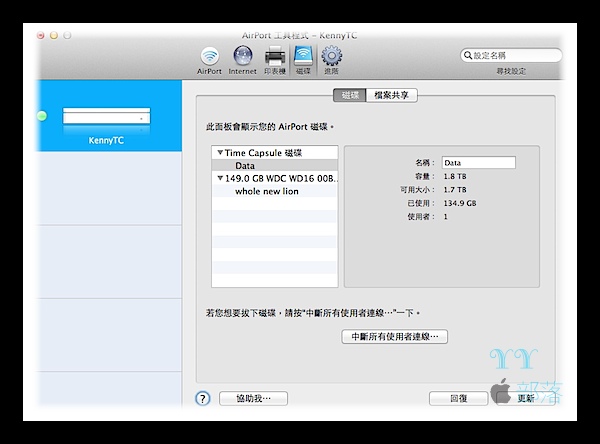This screenshot has width=600, height=444.
Task: Click the window's red close button
Action: tap(41, 36)
